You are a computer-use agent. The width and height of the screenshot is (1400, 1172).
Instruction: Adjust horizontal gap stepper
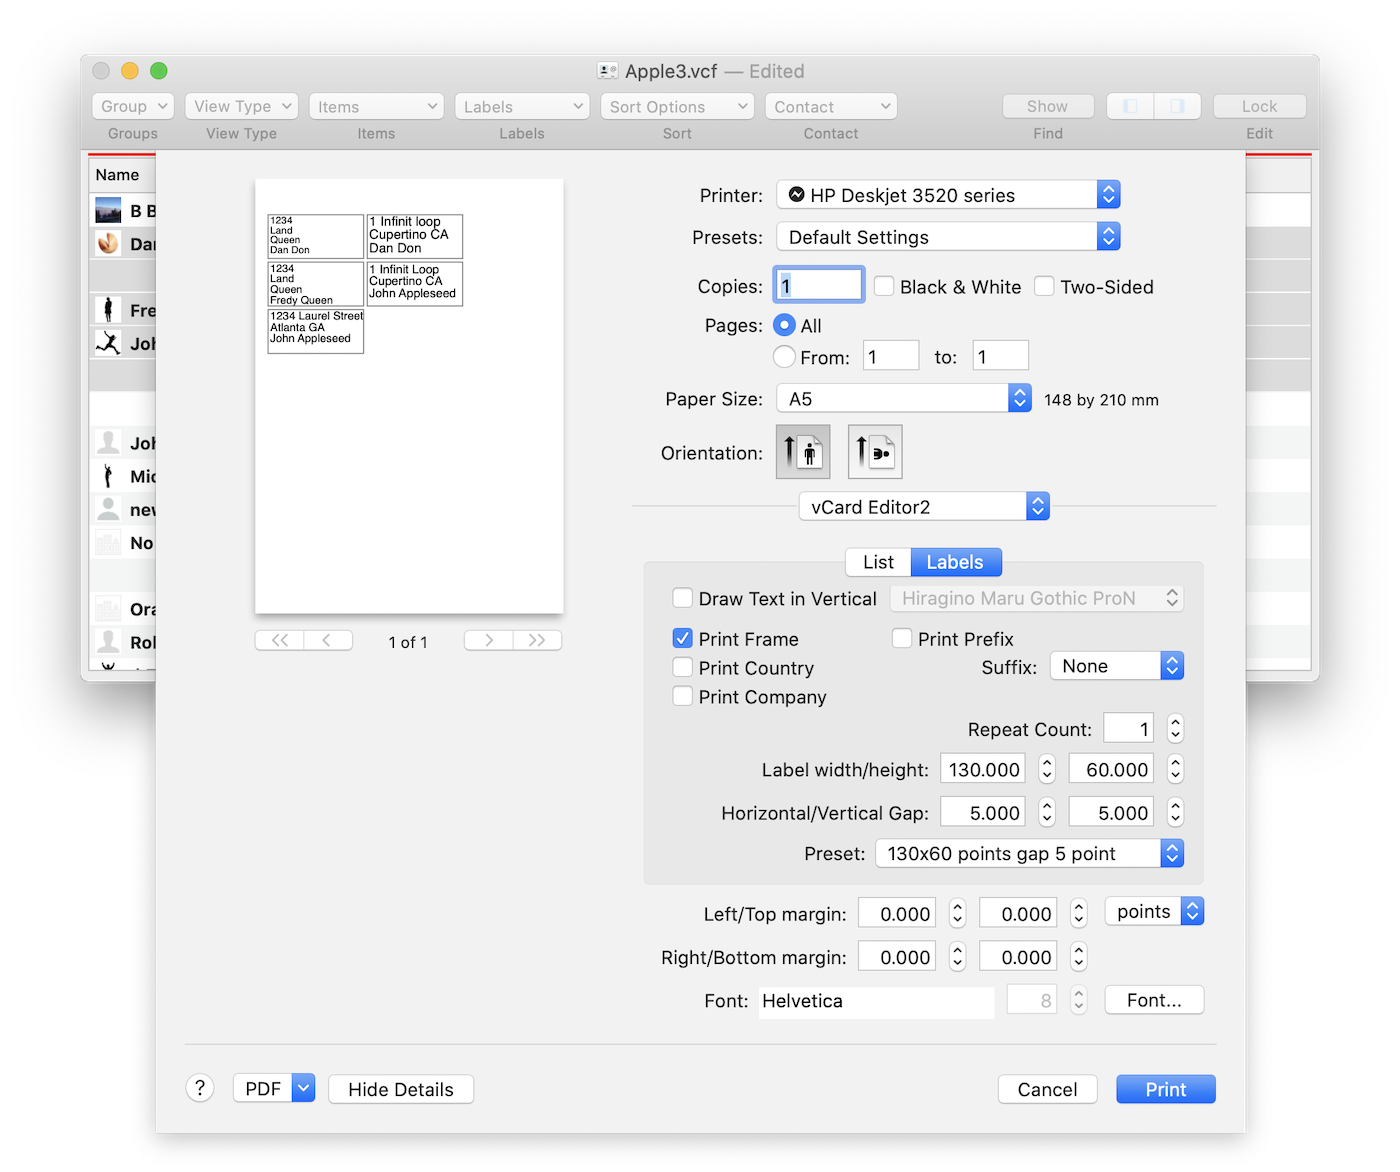pyautogui.click(x=1047, y=812)
